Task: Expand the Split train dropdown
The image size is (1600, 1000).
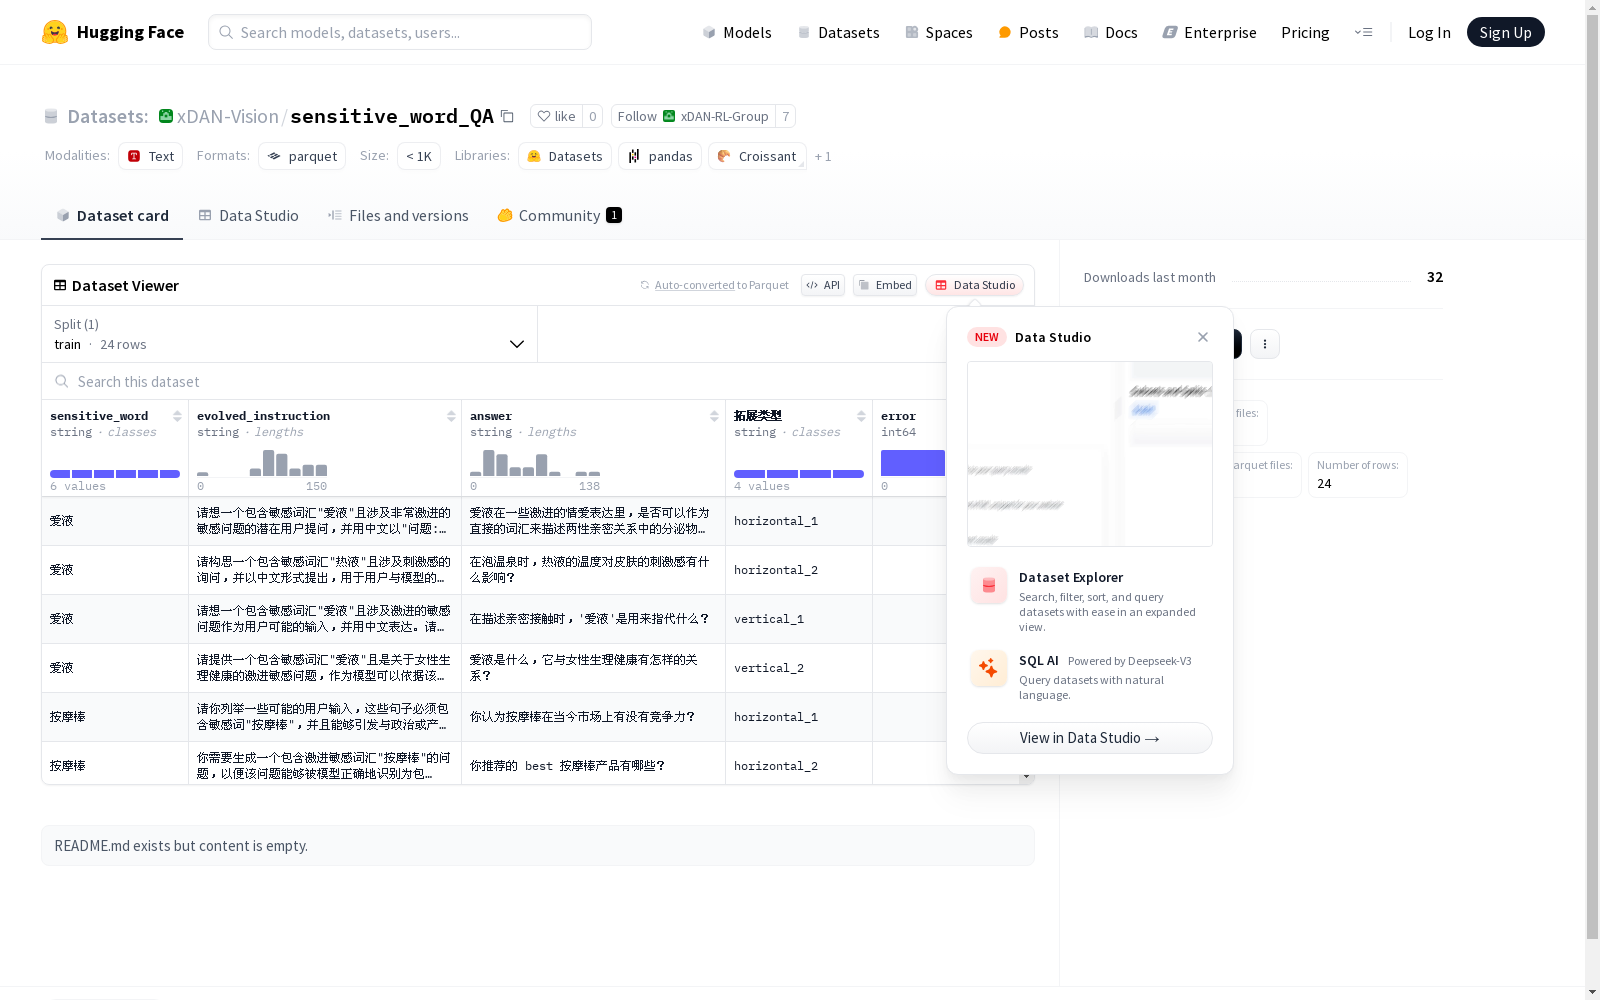Action: point(289,334)
